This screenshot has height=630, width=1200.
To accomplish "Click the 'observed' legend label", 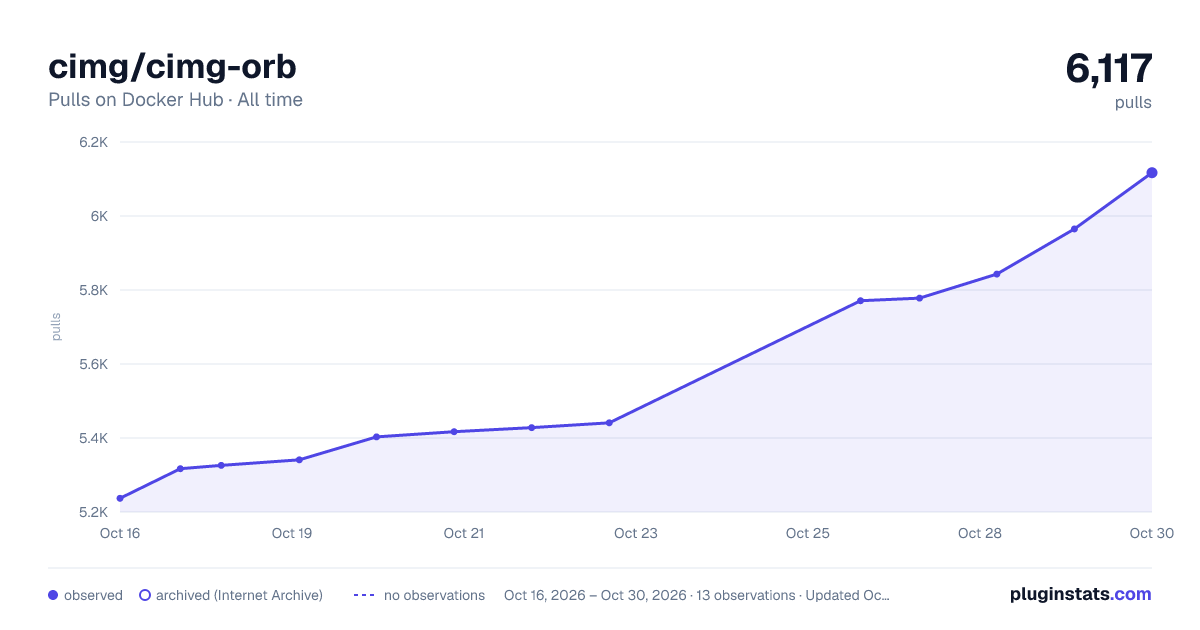I will click(93, 595).
